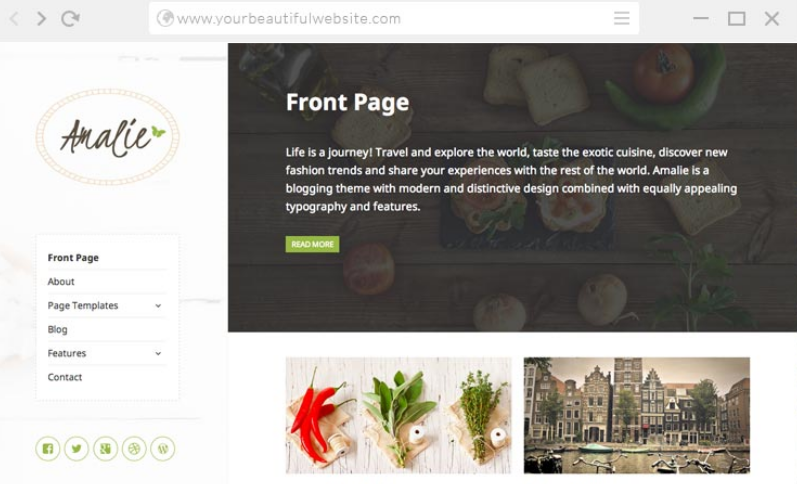Screen dimensions: 797x484
Task: Go forward with the browser forward arrow
Action: (x=42, y=19)
